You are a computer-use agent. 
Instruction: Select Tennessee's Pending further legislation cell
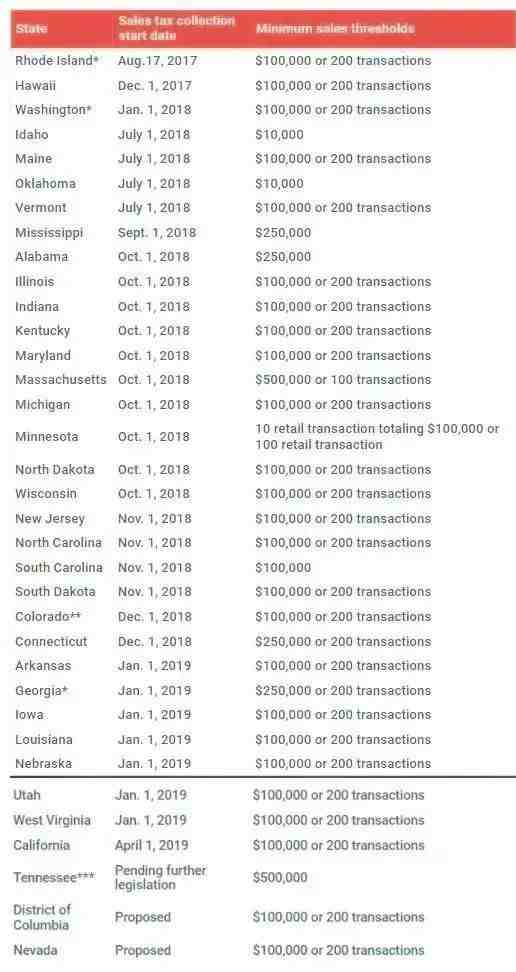(x=161, y=878)
